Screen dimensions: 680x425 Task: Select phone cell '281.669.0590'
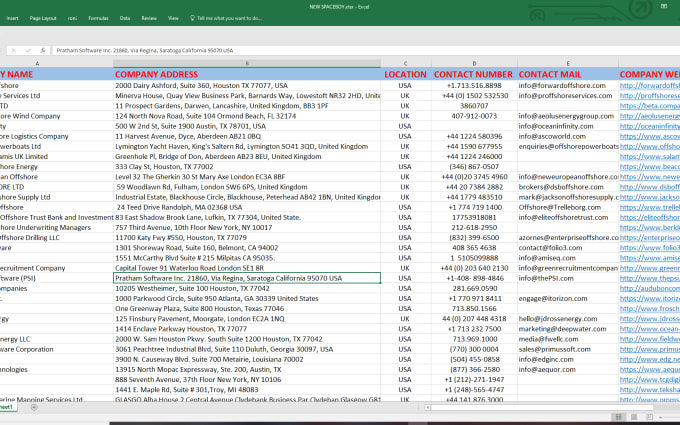pyautogui.click(x=474, y=288)
